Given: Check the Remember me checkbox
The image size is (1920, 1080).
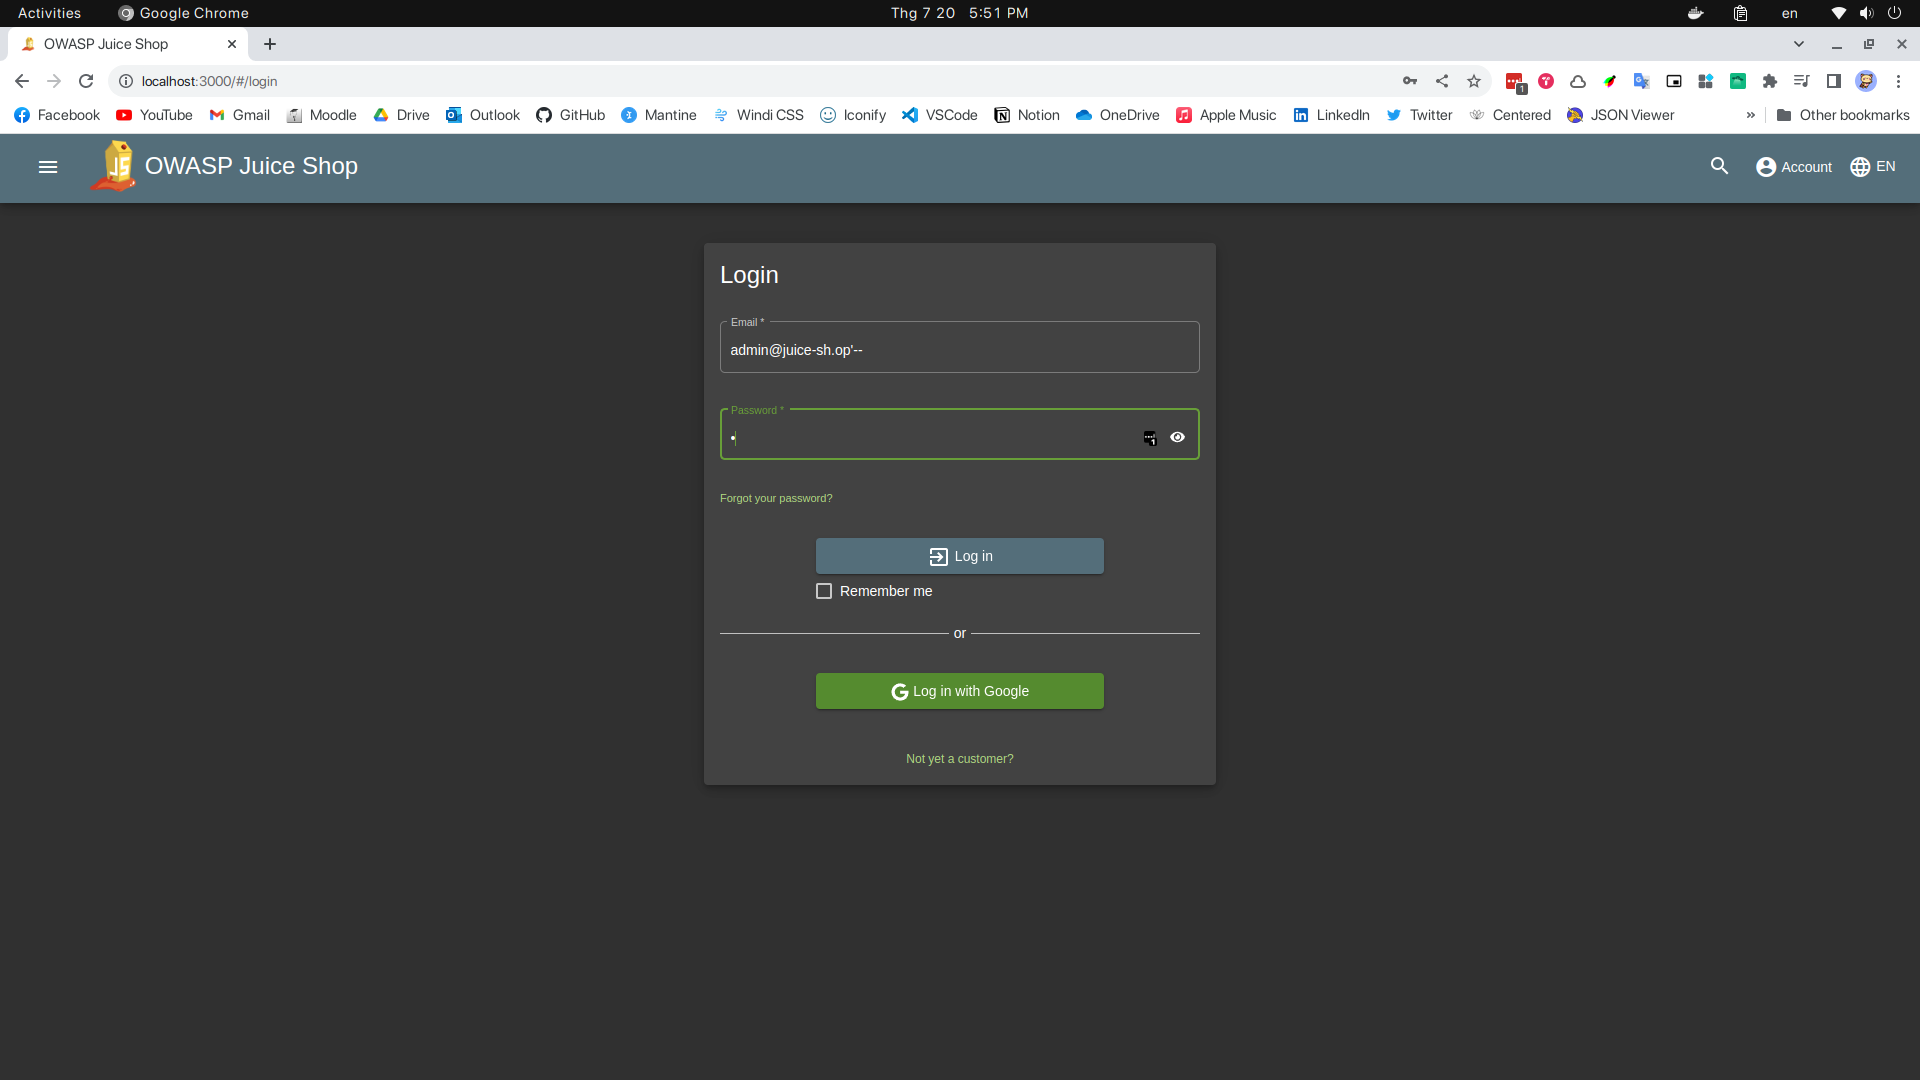Looking at the screenshot, I should 824,591.
